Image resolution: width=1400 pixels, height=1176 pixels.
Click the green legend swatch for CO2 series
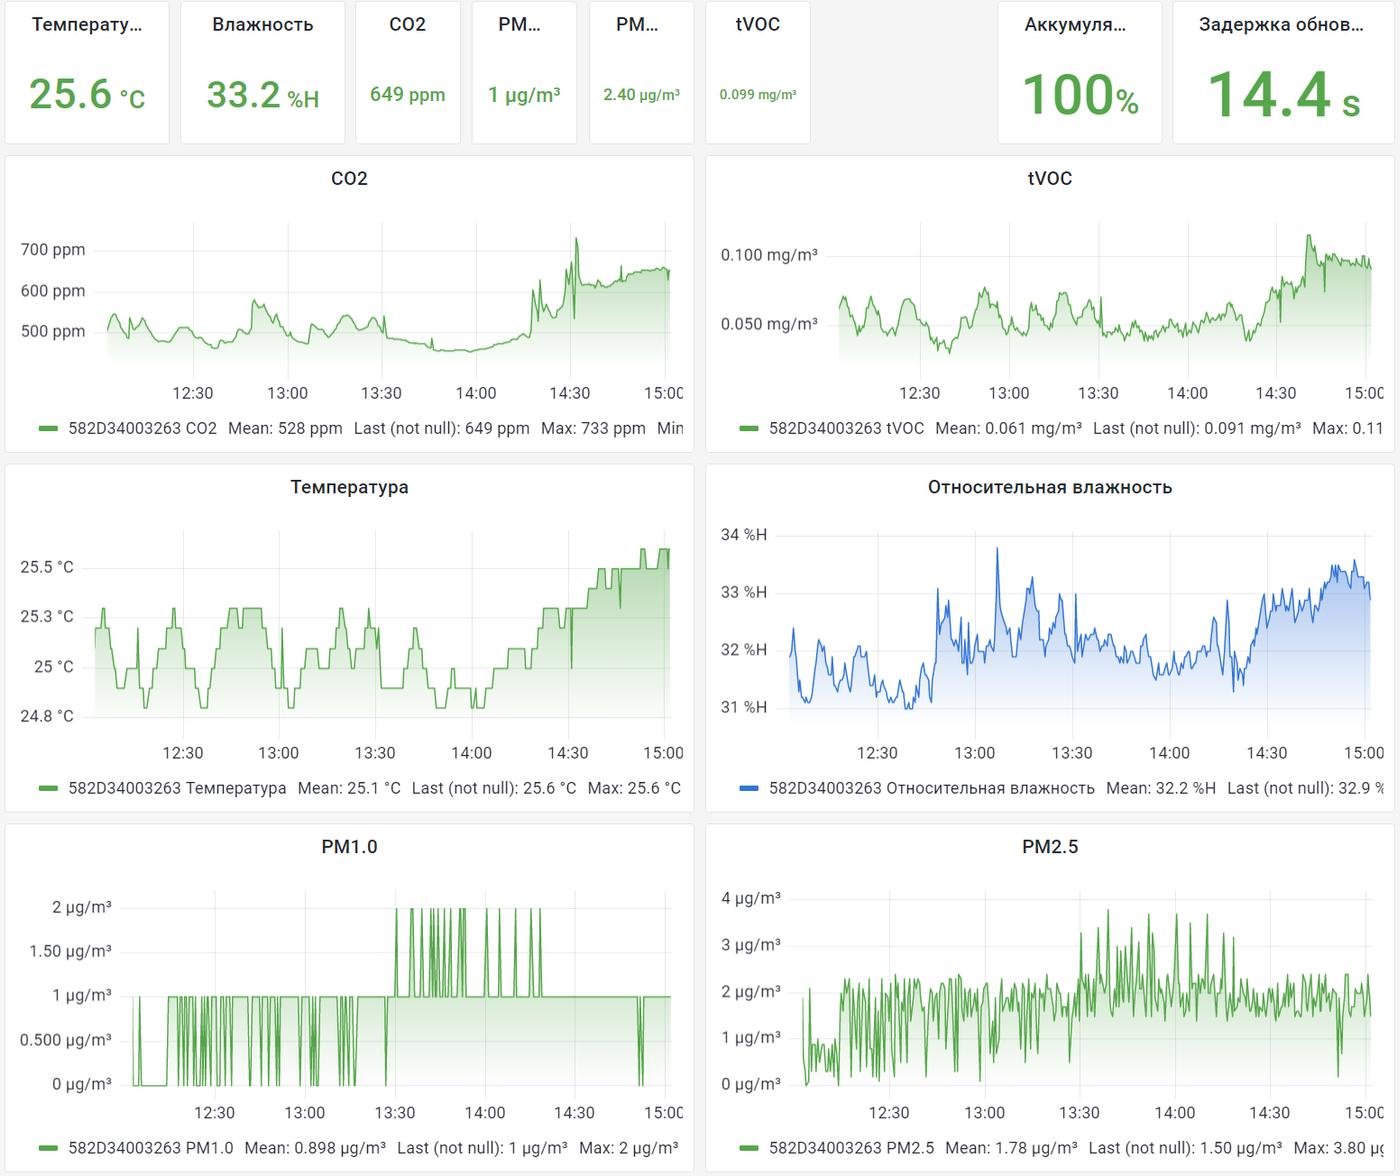click(48, 428)
